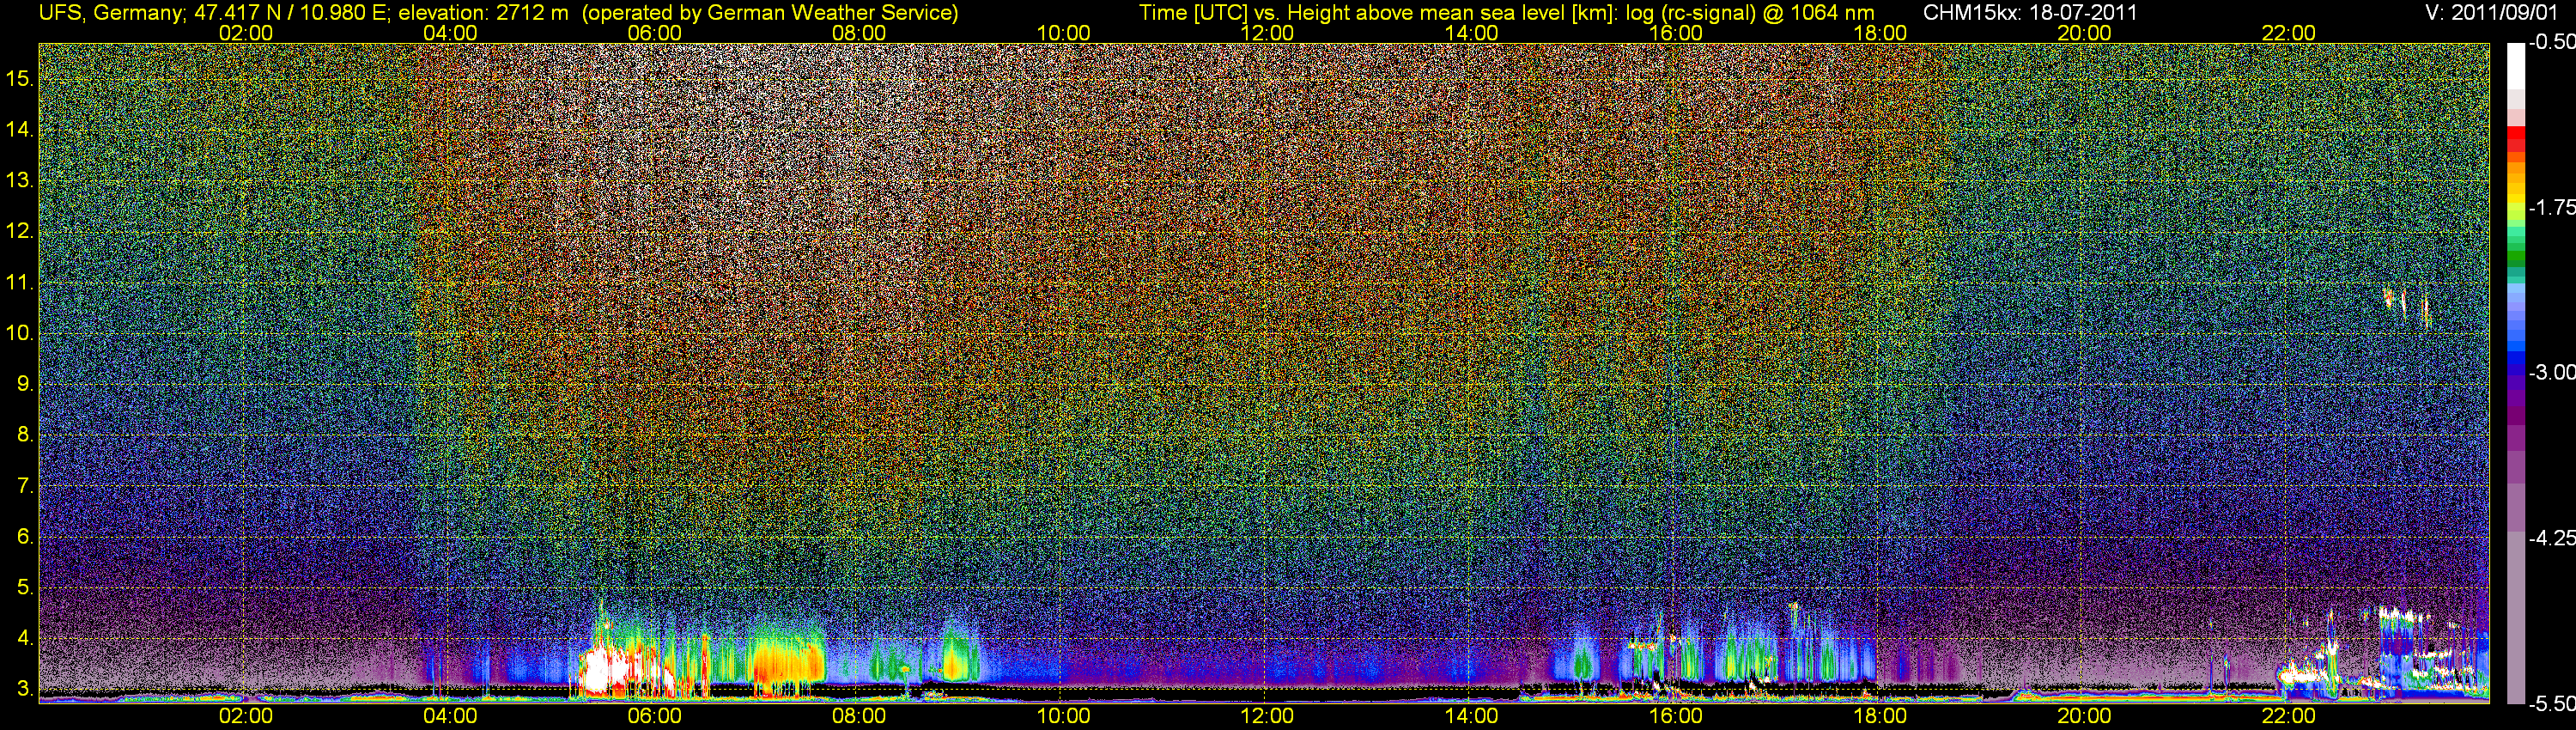Screen dimensions: 2576x730
Task: Click the height axis label "5."
Action: click(26, 588)
